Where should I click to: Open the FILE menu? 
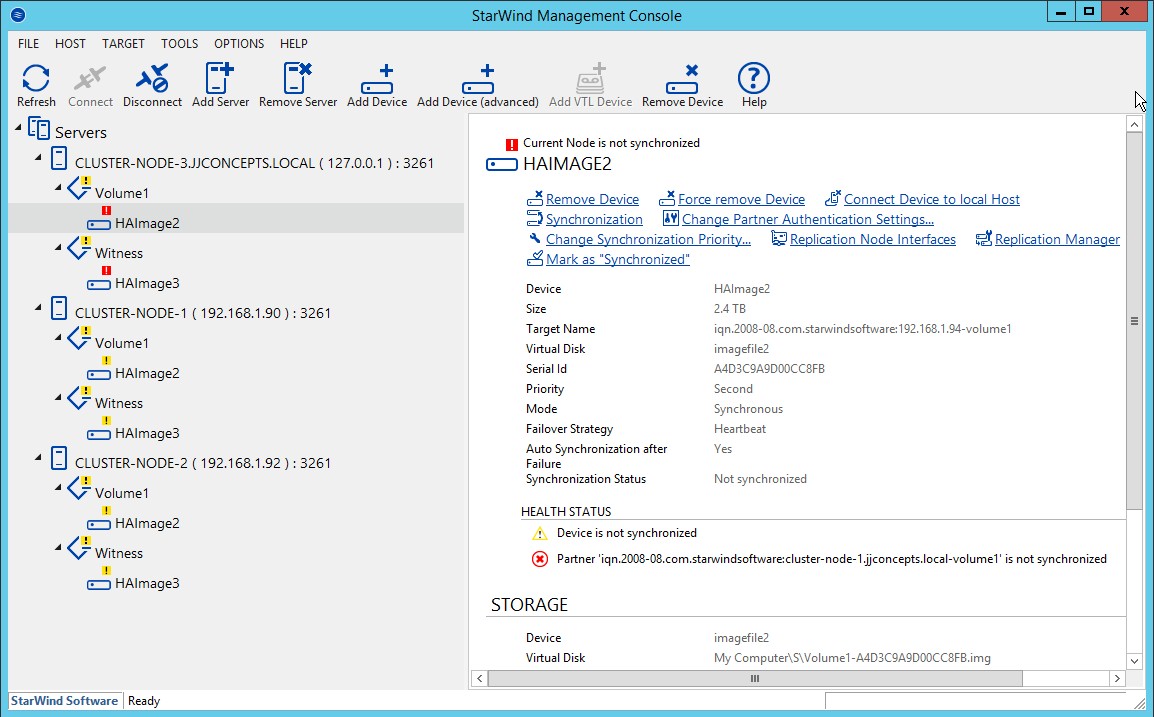[x=29, y=43]
